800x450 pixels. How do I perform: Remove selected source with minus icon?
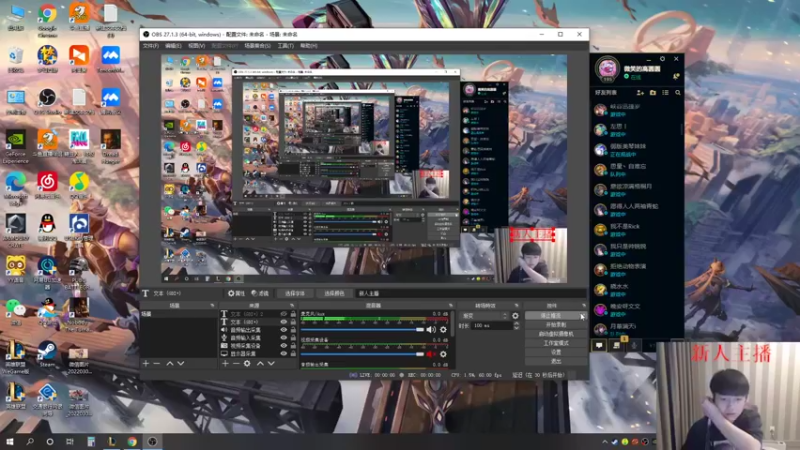pyautogui.click(x=236, y=363)
